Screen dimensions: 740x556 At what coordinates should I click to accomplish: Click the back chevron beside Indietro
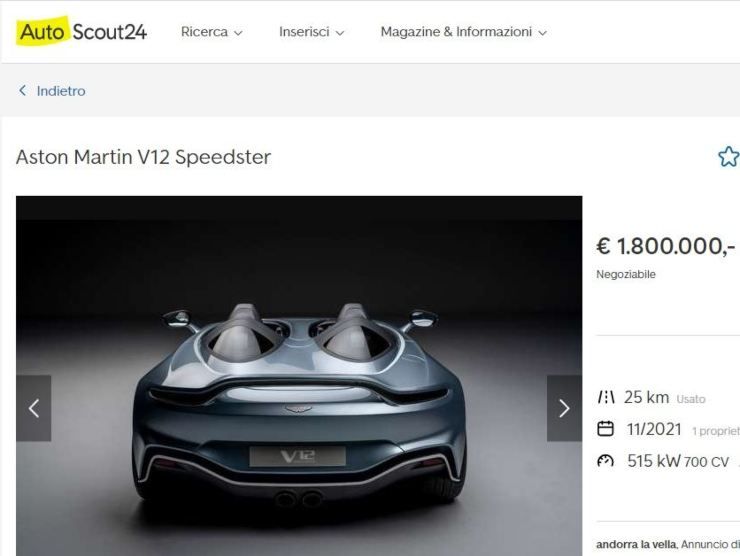[x=22, y=90]
